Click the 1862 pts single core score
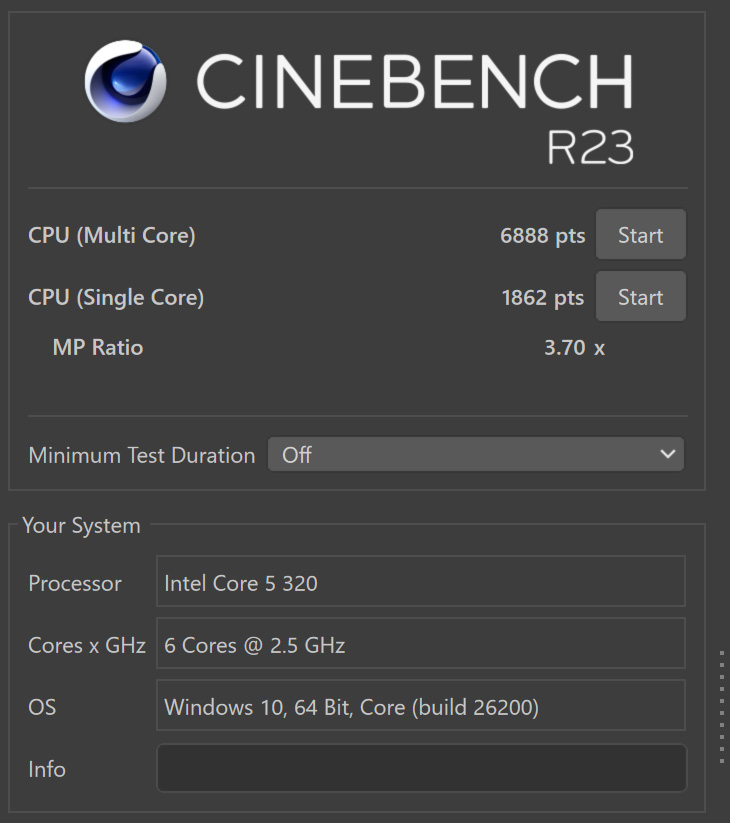Image resolution: width=730 pixels, height=823 pixels. [543, 298]
